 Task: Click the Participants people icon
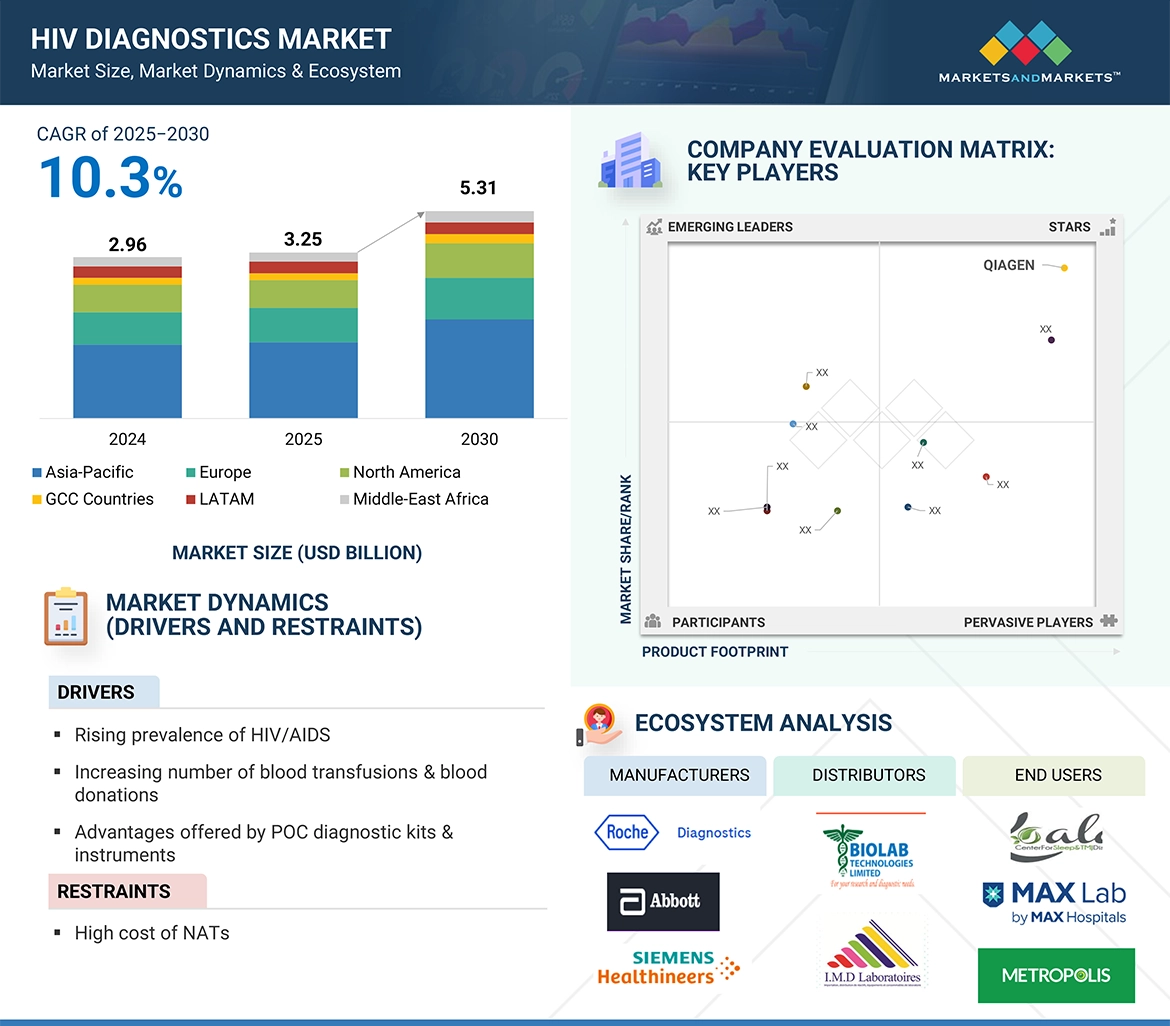[654, 621]
